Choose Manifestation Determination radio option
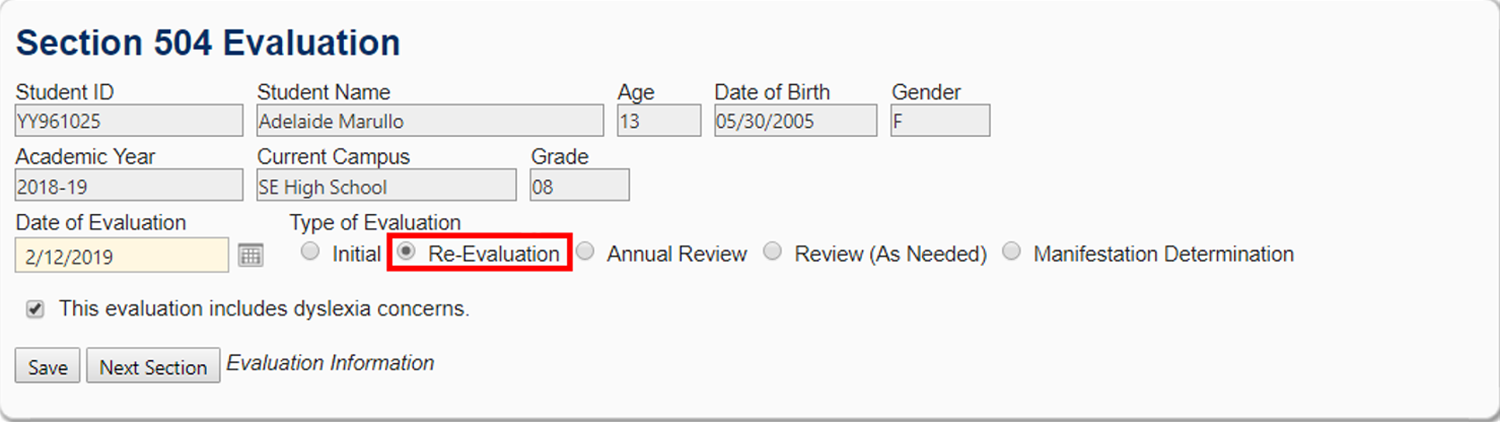 click(1012, 252)
